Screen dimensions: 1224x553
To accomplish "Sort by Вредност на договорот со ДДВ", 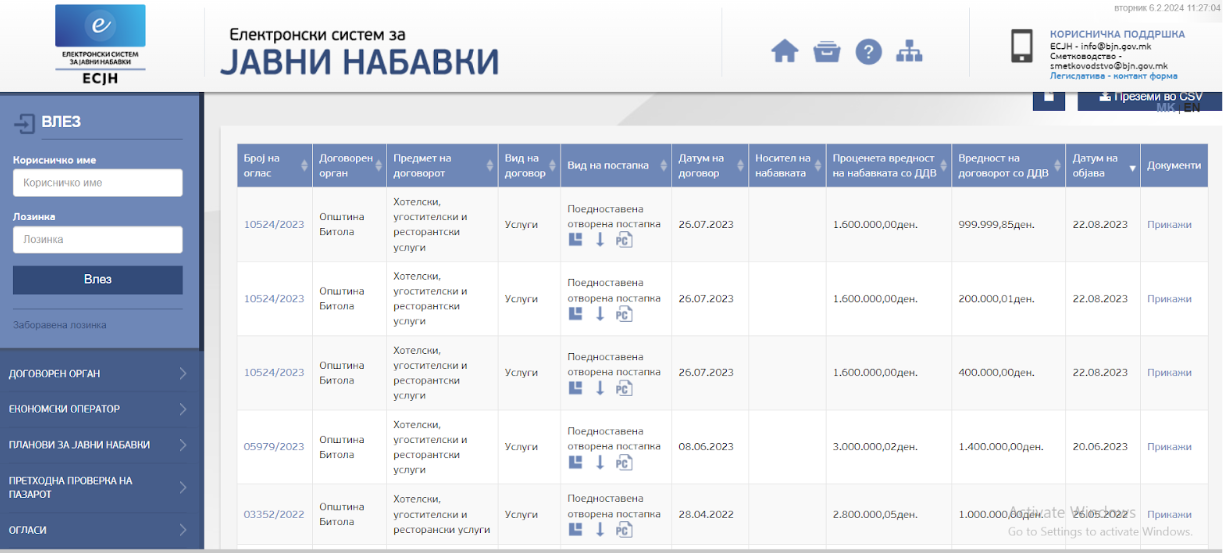I will point(1008,165).
